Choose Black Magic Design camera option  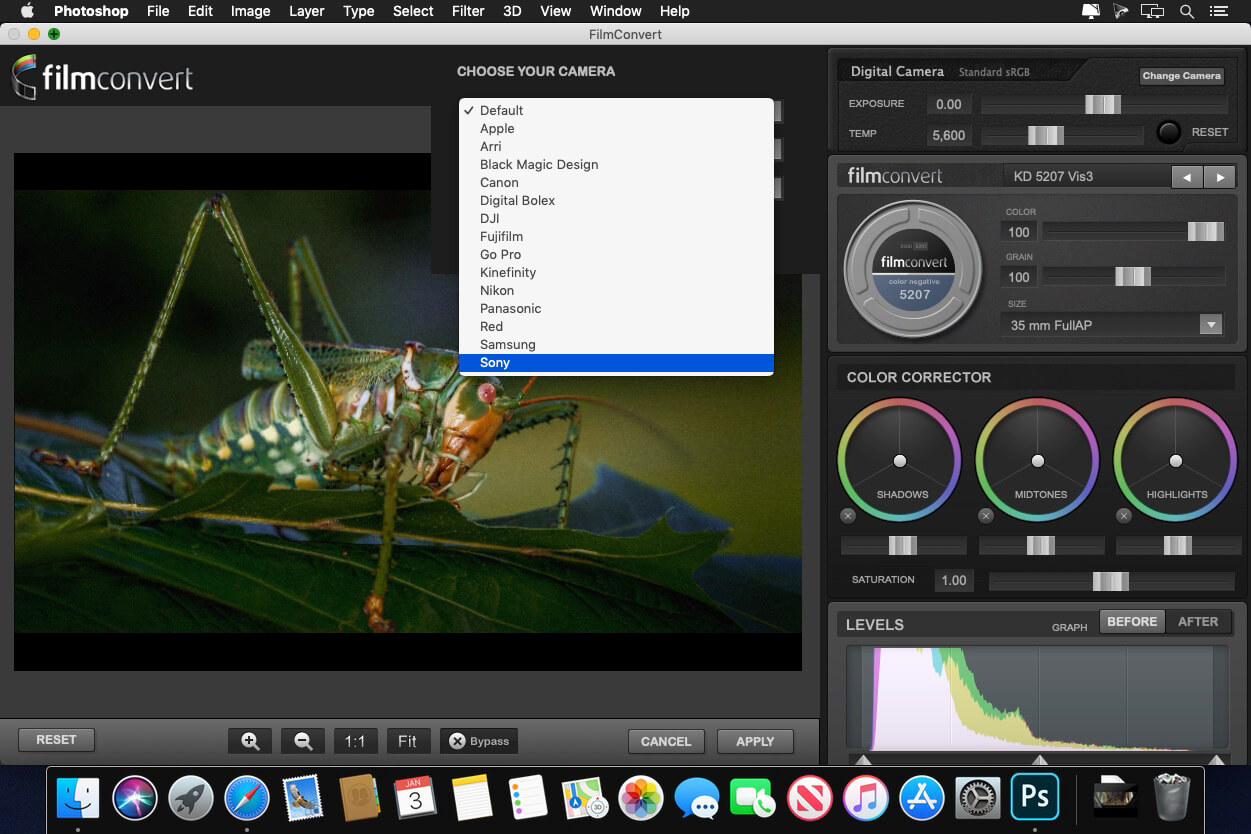616,164
